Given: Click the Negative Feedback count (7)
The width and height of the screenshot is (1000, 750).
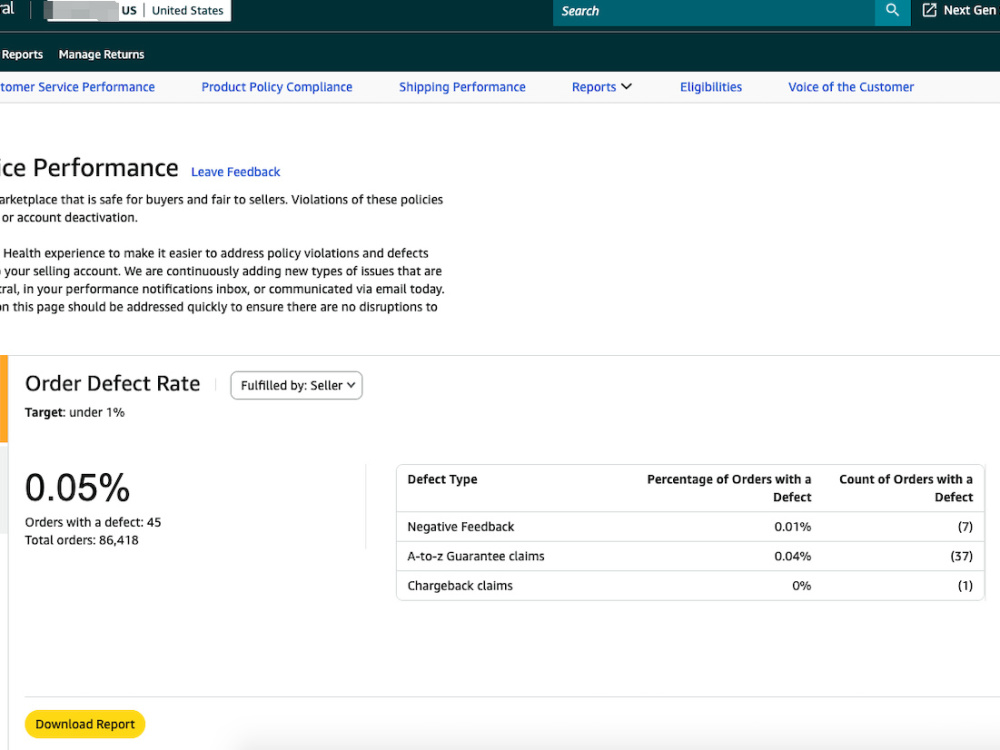Looking at the screenshot, I should click(x=965, y=527).
